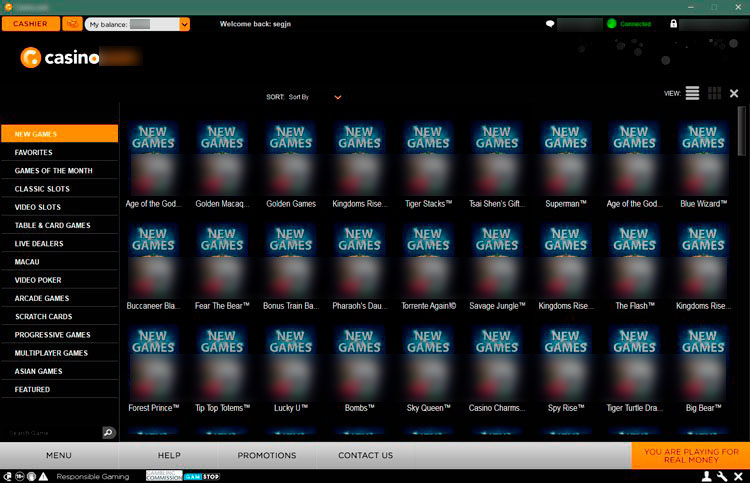Open Sky Queen game

pos(428,369)
